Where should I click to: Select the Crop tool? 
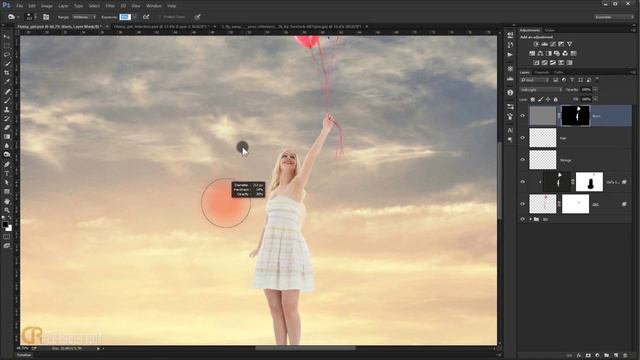pos(7,73)
